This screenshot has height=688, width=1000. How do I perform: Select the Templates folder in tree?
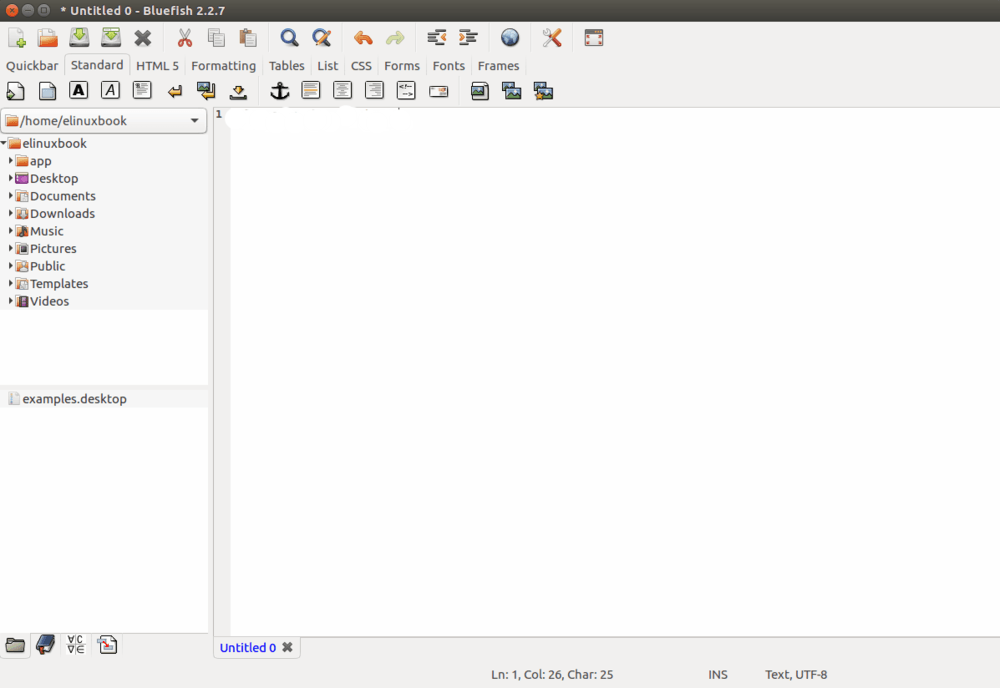[59, 284]
